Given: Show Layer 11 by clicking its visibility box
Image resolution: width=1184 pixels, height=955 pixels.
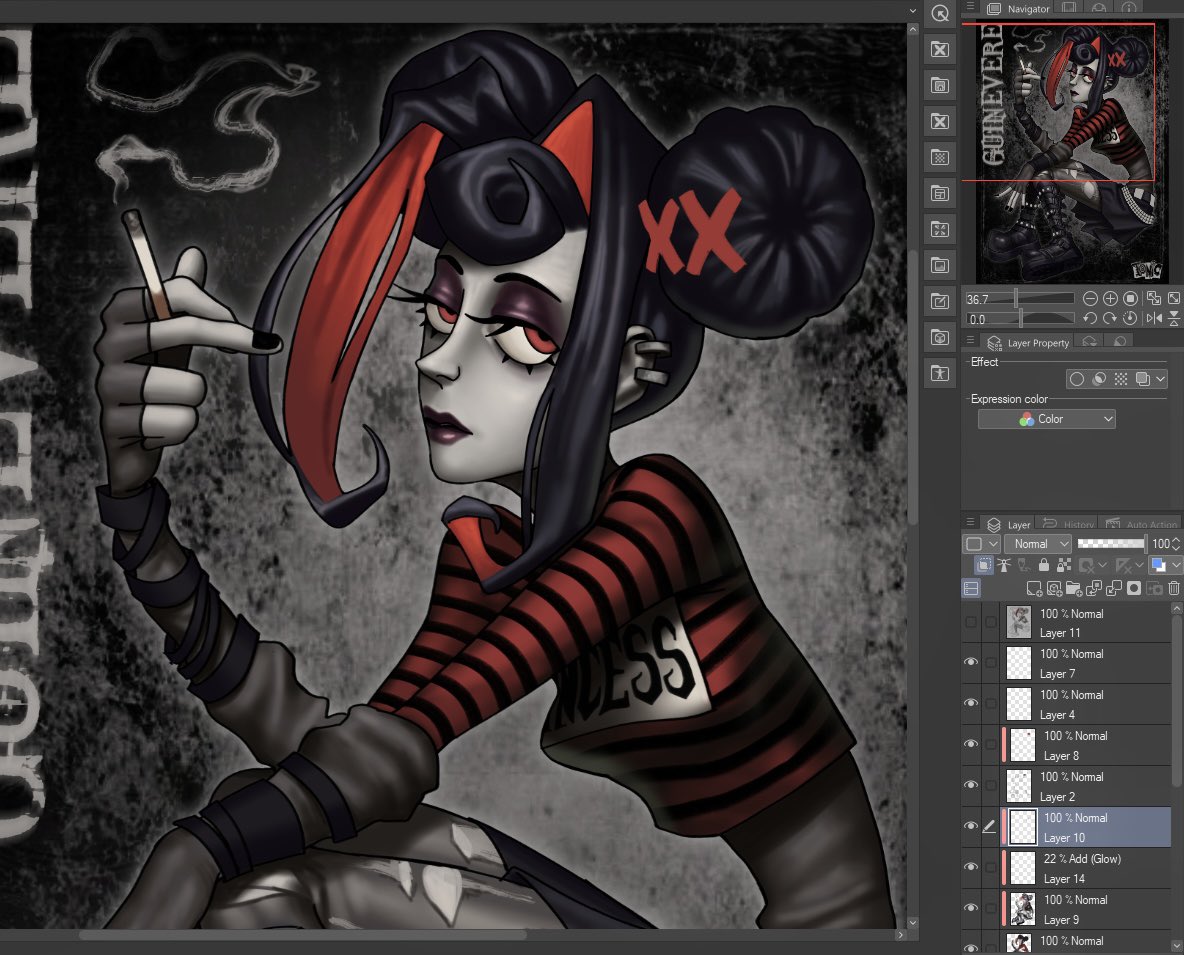Looking at the screenshot, I should (x=971, y=622).
